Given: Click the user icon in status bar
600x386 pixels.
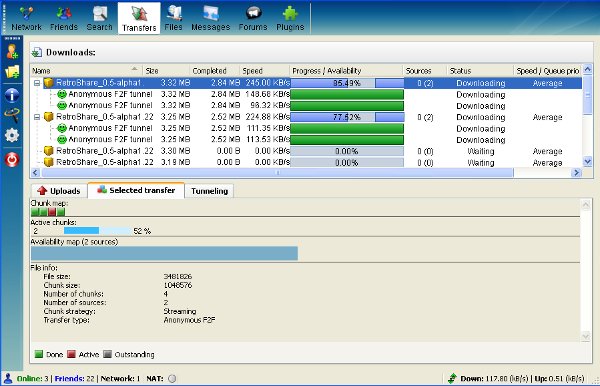Looking at the screenshot, I should click(x=8, y=378).
